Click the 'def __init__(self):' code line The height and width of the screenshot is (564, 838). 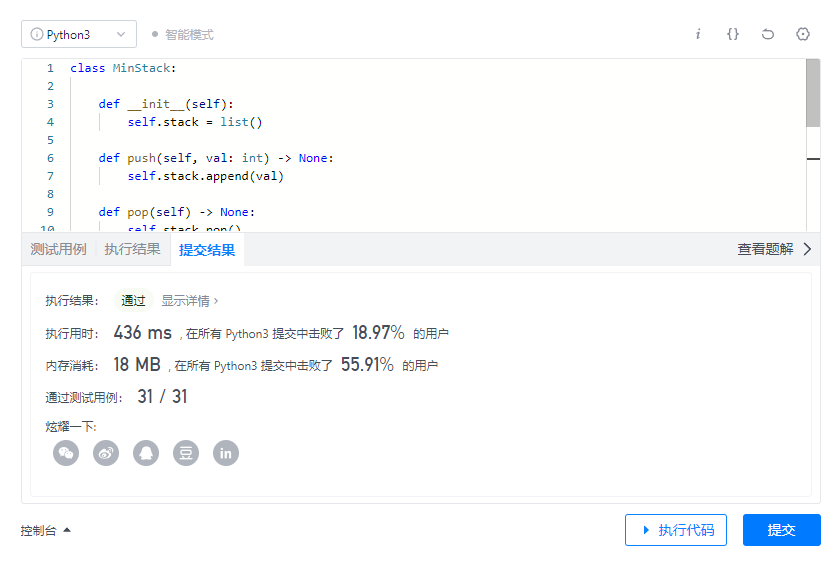(x=166, y=104)
